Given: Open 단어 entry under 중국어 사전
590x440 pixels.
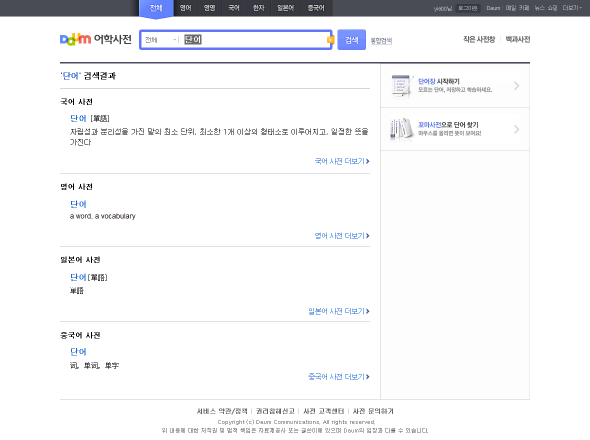Looking at the screenshot, I should pos(78,352).
